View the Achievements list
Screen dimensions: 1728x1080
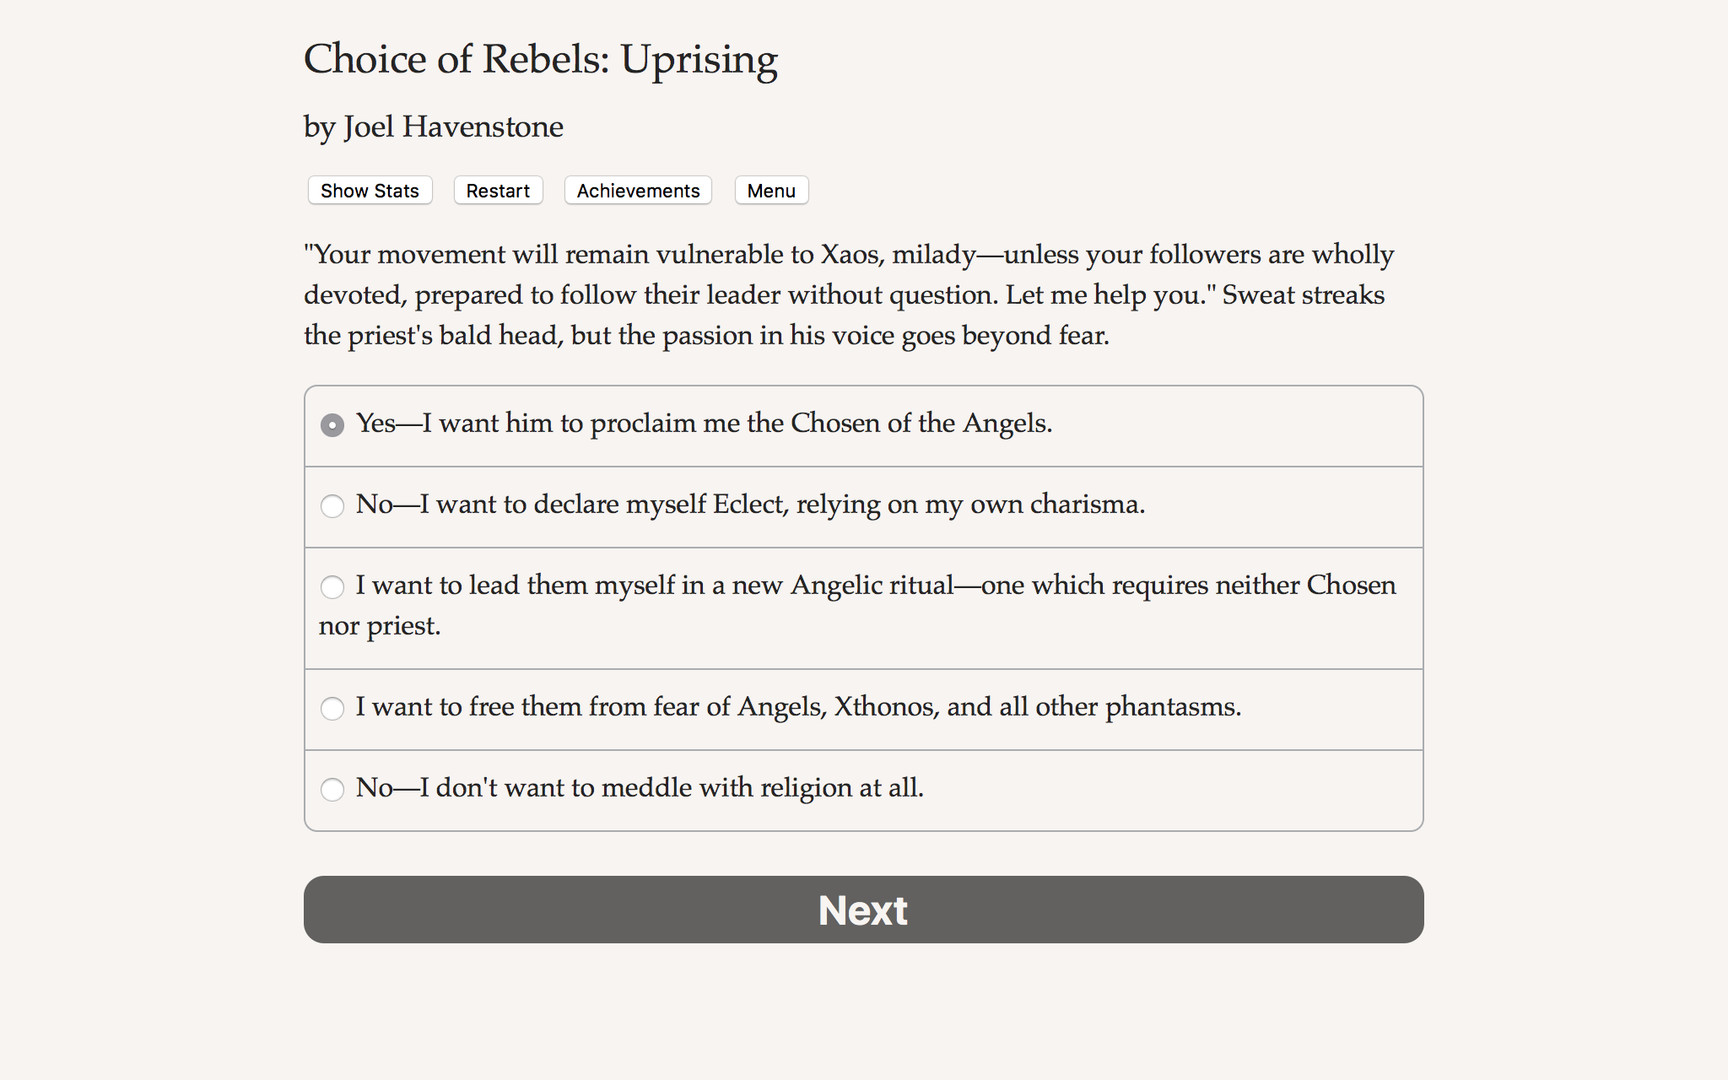point(637,190)
